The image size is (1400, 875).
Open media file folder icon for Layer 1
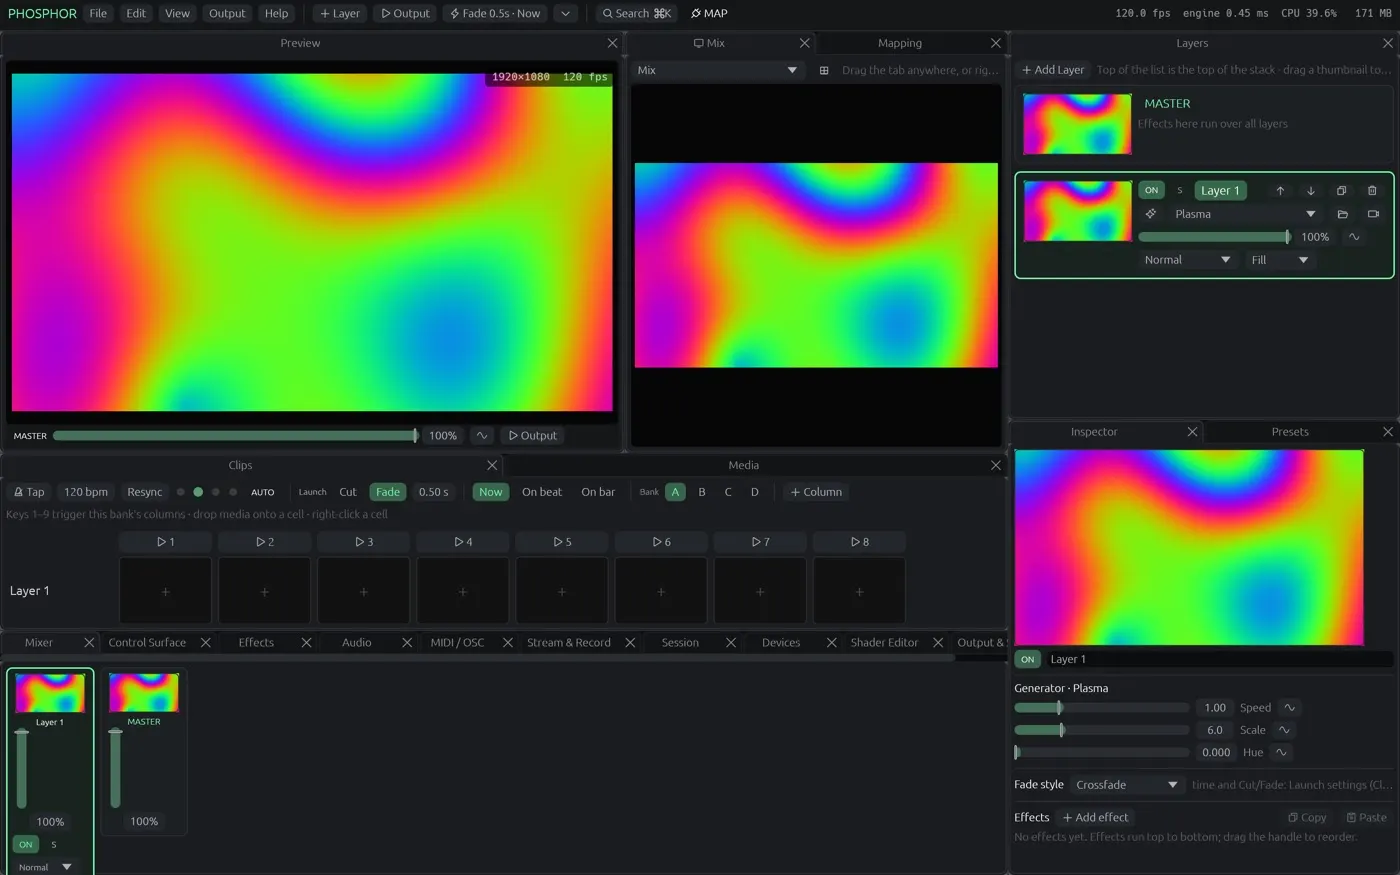[x=1343, y=214]
